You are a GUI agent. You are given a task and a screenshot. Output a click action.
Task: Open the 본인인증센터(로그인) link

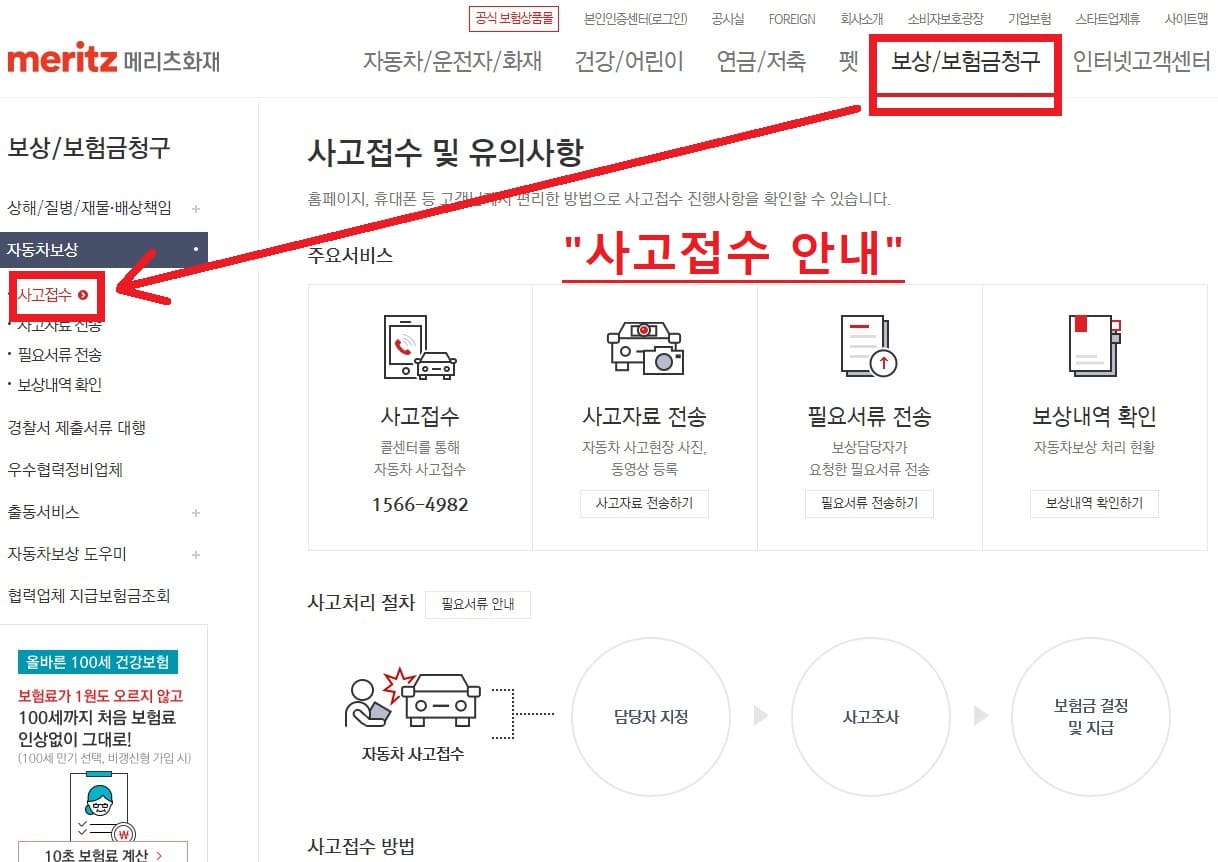click(x=638, y=18)
